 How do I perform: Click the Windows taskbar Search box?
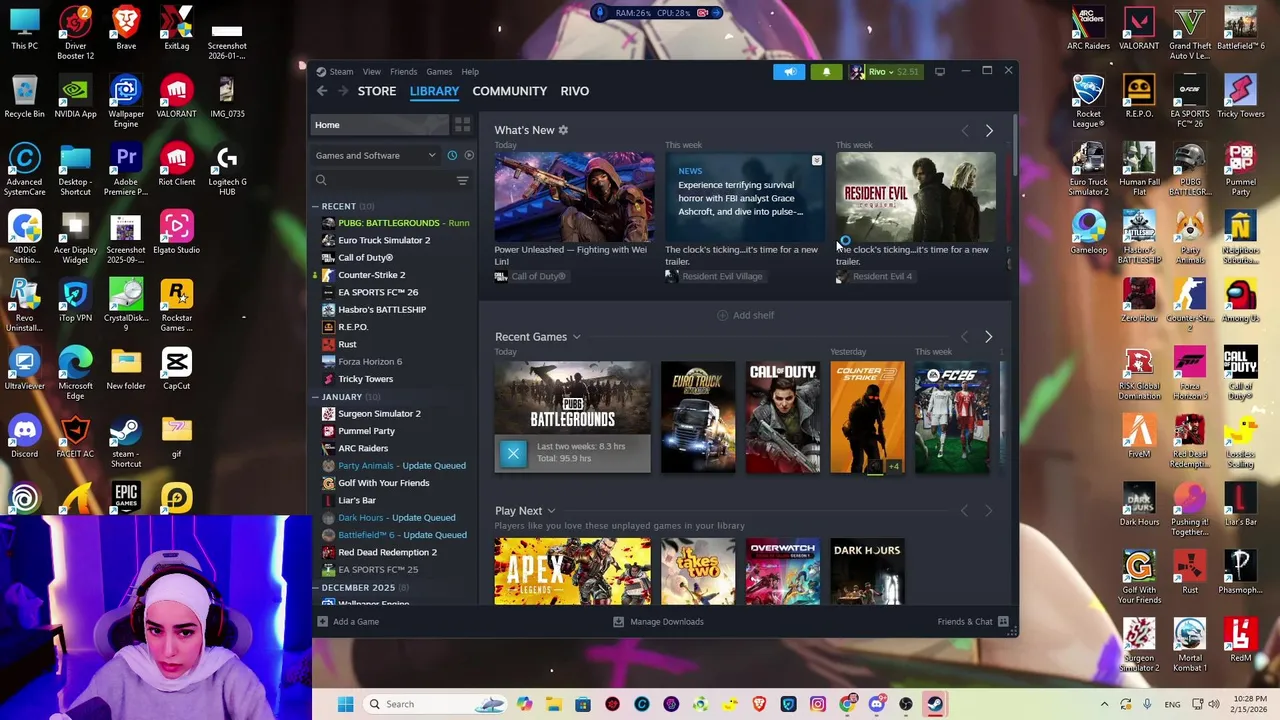coord(434,704)
